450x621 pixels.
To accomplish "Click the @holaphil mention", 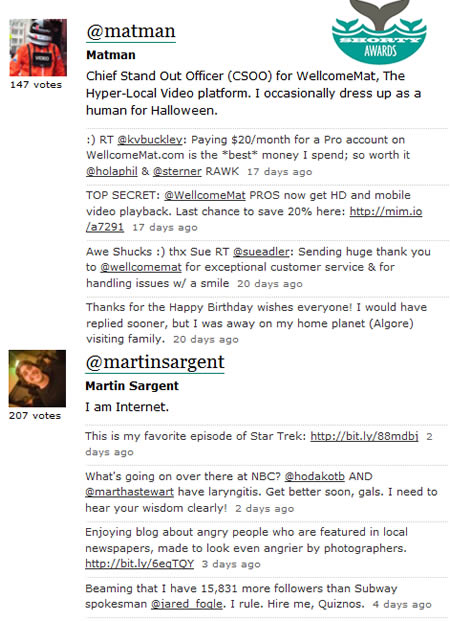I will pyautogui.click(x=112, y=171).
